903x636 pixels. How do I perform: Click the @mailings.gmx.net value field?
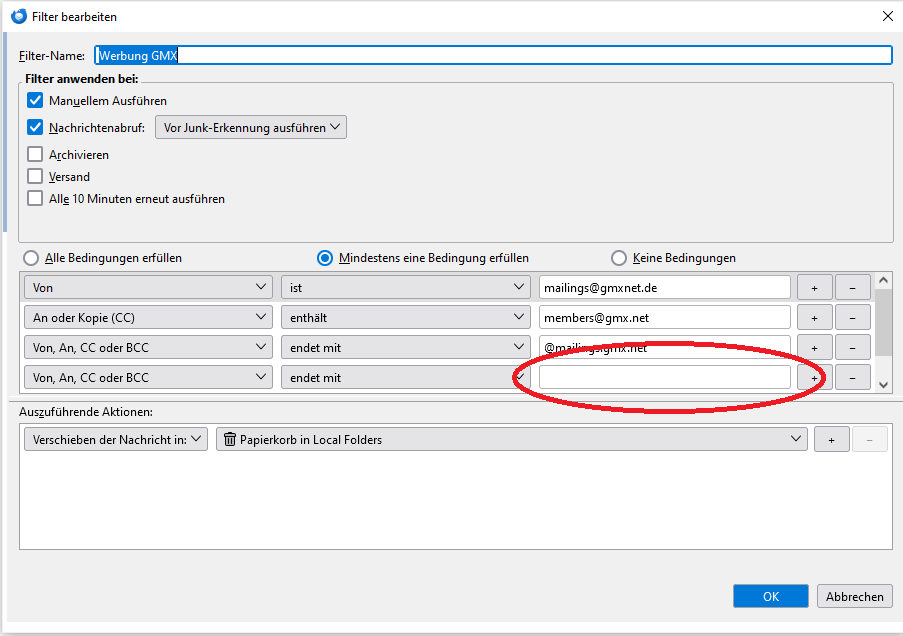click(x=665, y=347)
